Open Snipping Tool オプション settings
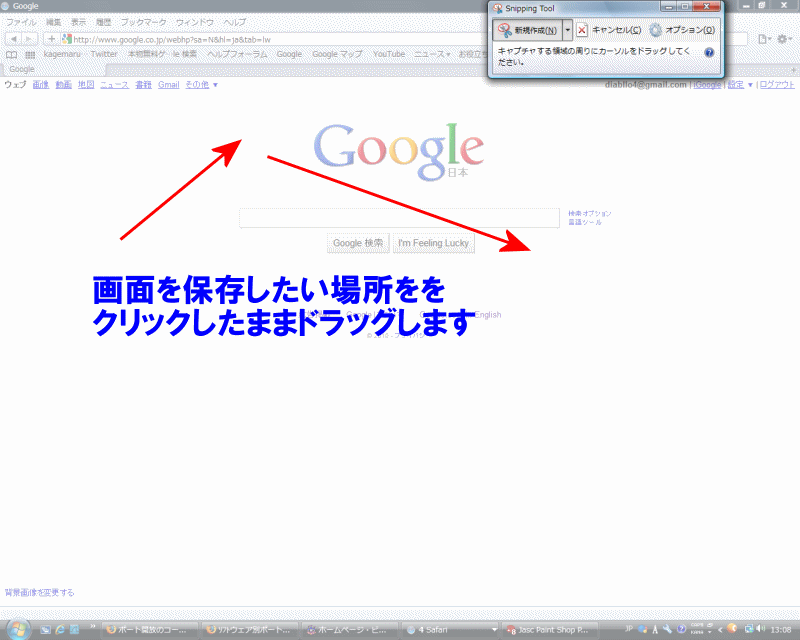This screenshot has width=800, height=640. [682, 30]
